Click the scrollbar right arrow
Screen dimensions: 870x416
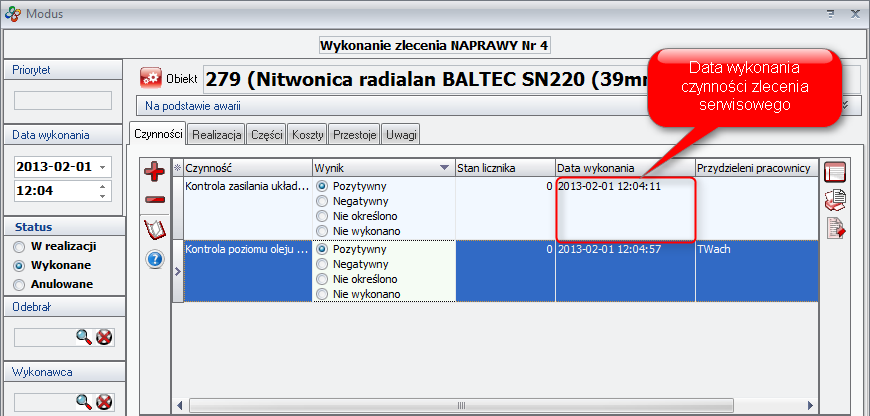pyautogui.click(x=810, y=405)
